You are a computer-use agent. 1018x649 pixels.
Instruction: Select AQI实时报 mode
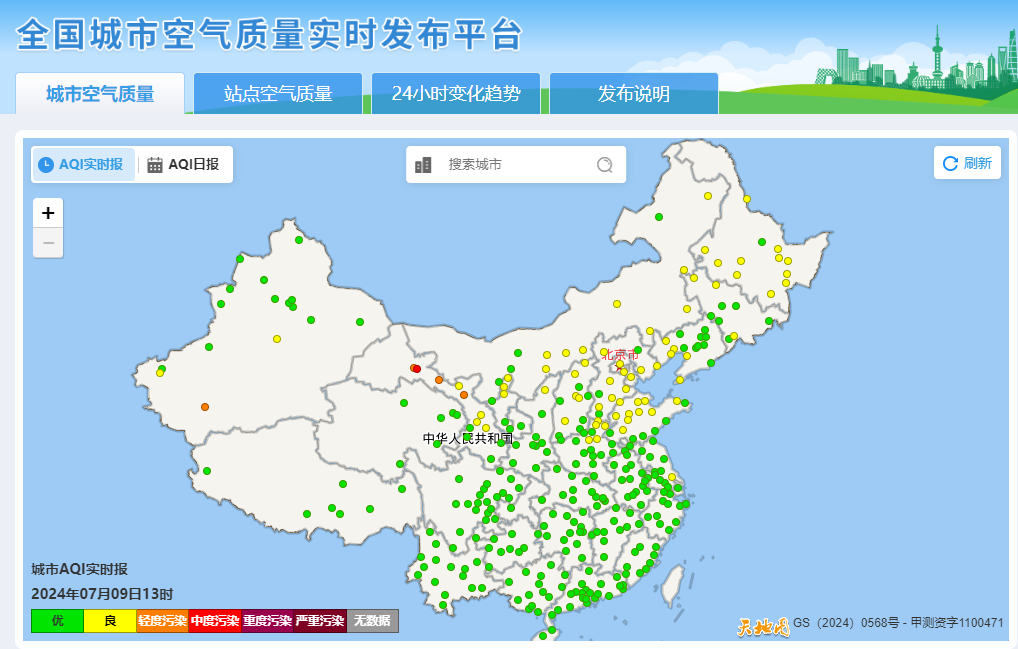coord(83,164)
